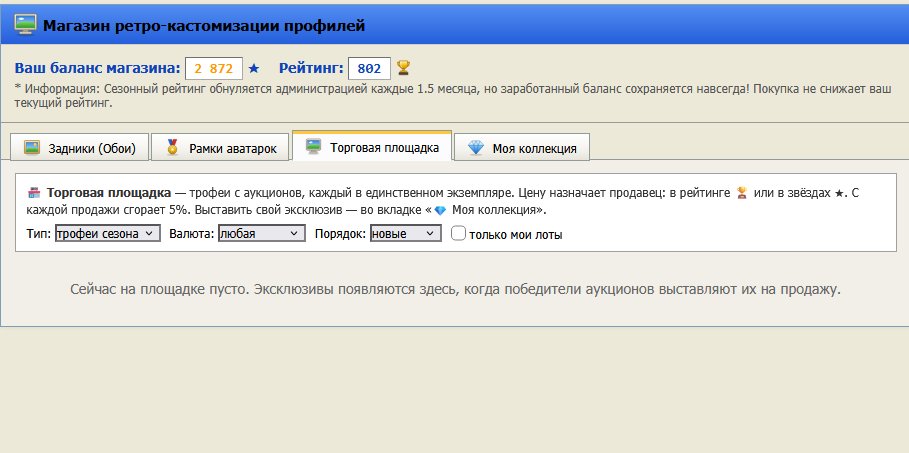
Task: Click the только мои лоты label text
Action: (x=515, y=235)
